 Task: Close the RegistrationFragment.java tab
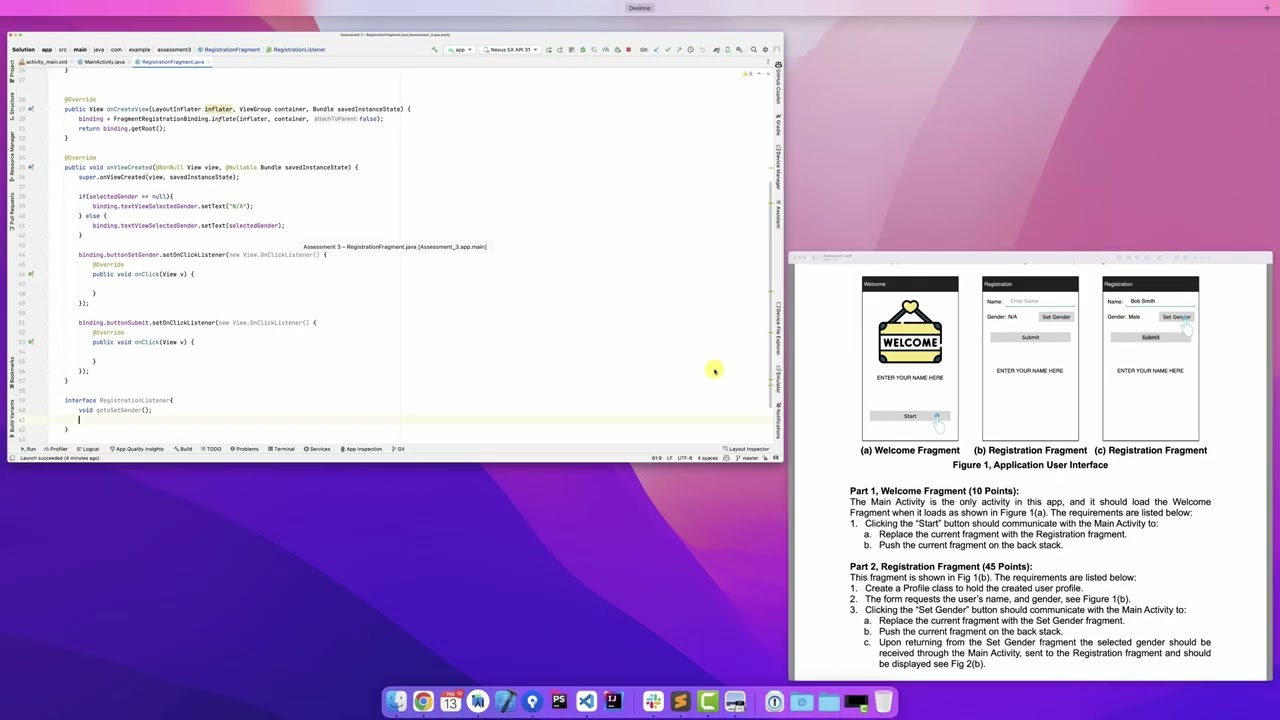pyautogui.click(x=209, y=62)
